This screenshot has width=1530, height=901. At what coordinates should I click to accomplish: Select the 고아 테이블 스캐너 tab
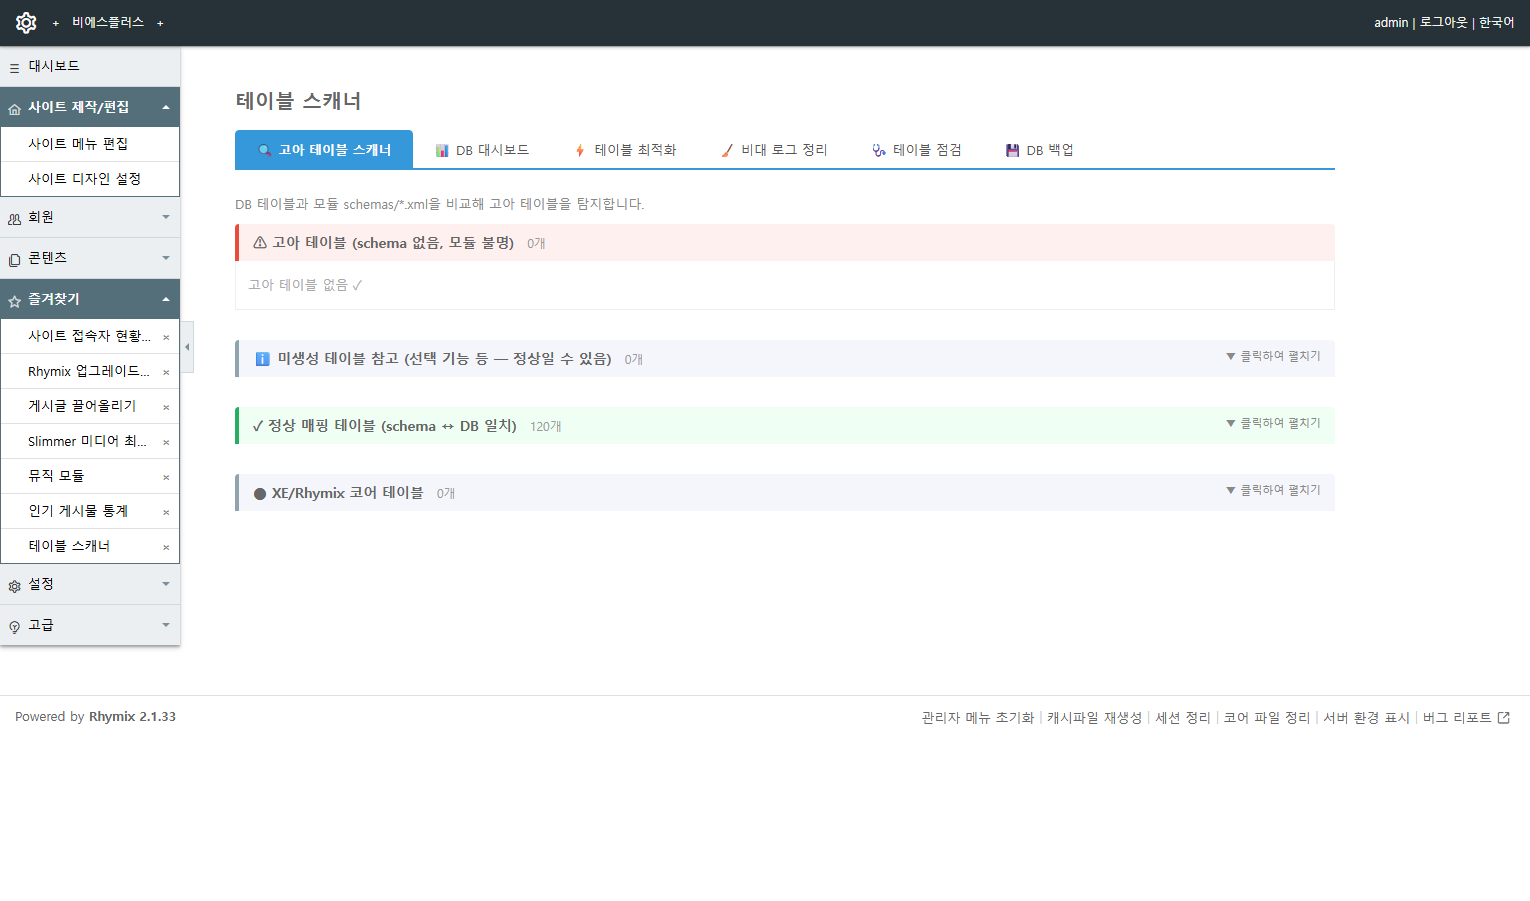(x=324, y=150)
